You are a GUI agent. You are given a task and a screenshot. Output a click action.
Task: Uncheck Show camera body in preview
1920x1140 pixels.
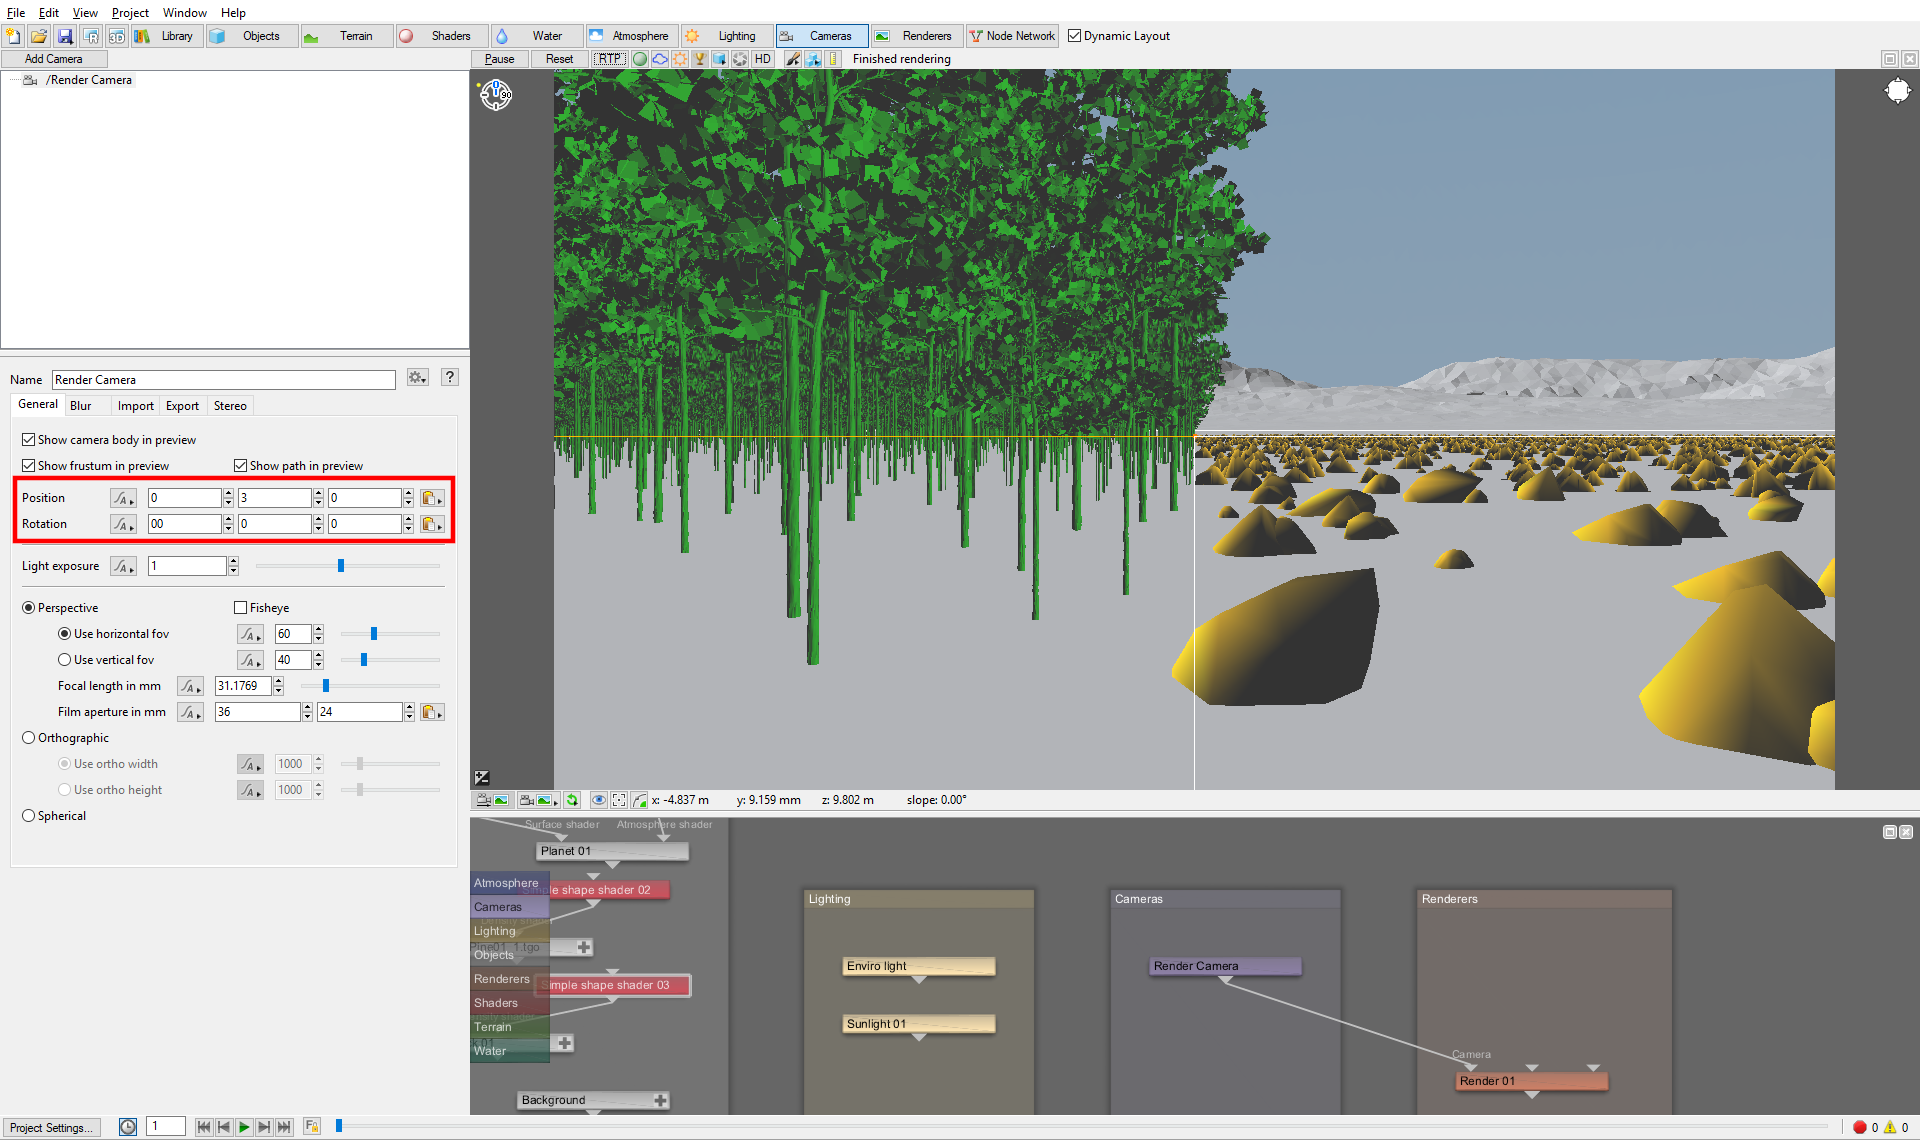tap(29, 440)
